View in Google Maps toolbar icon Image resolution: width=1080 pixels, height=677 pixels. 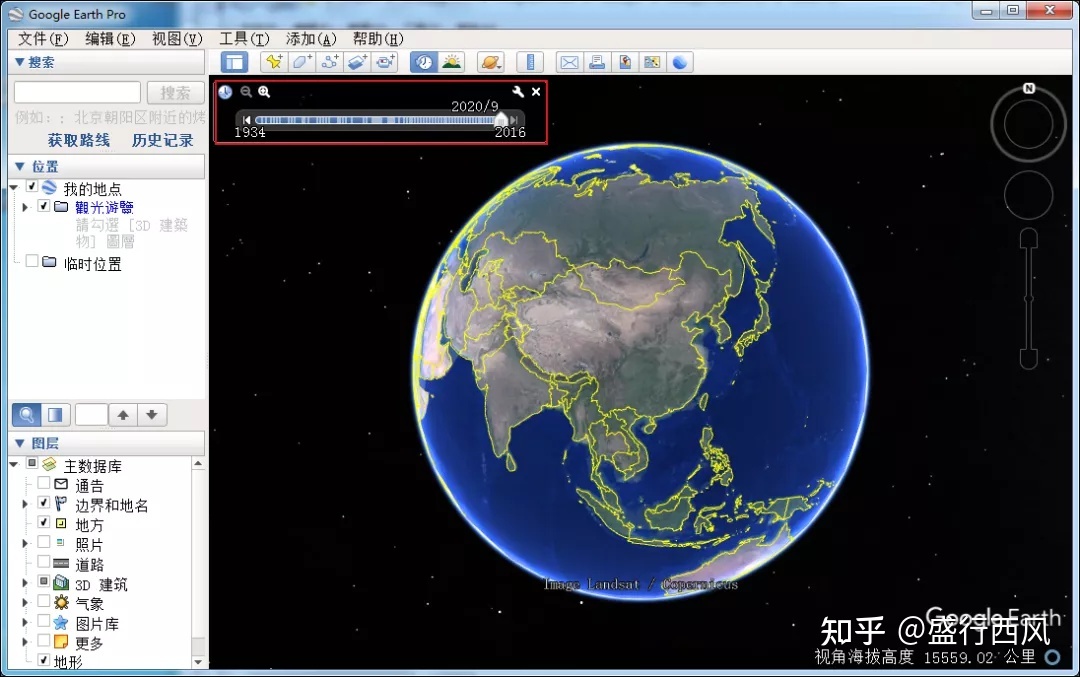tap(652, 63)
